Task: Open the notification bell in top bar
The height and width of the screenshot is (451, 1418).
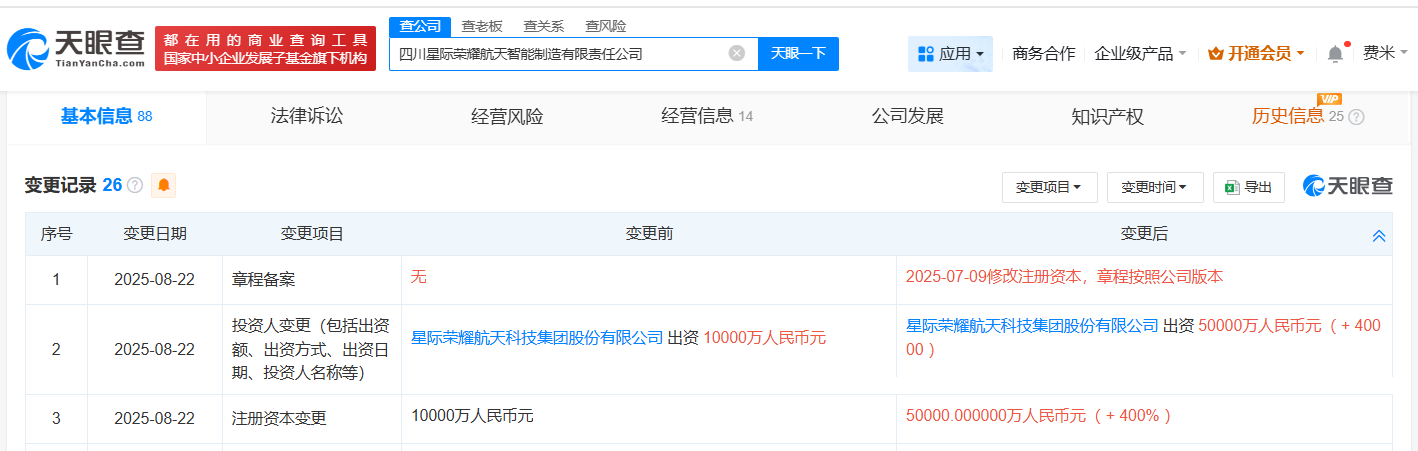Action: tap(1335, 54)
